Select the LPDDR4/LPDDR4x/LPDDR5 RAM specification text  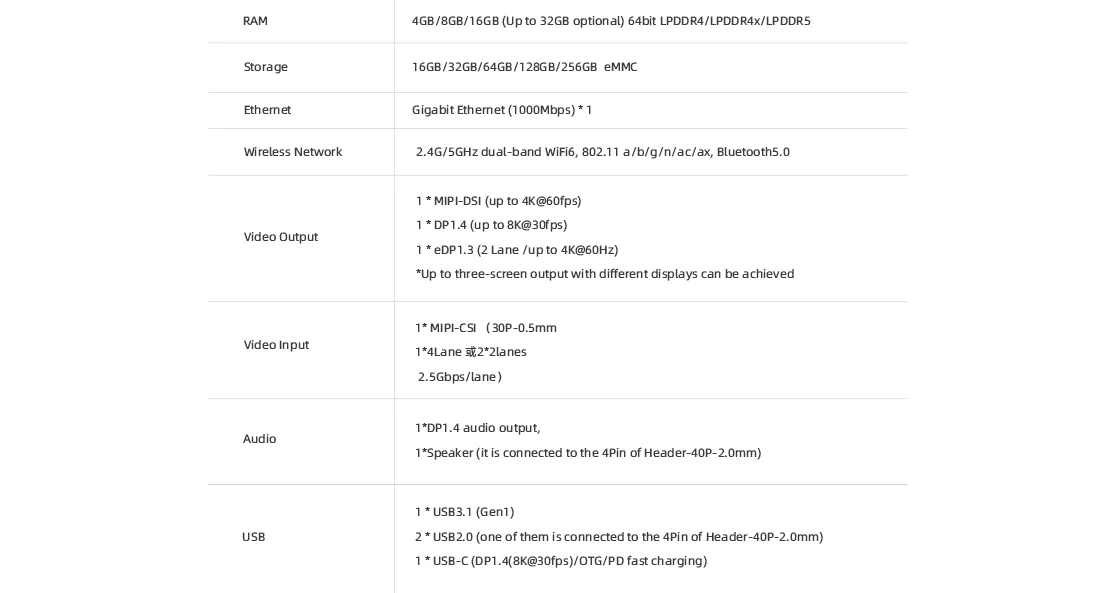(610, 21)
